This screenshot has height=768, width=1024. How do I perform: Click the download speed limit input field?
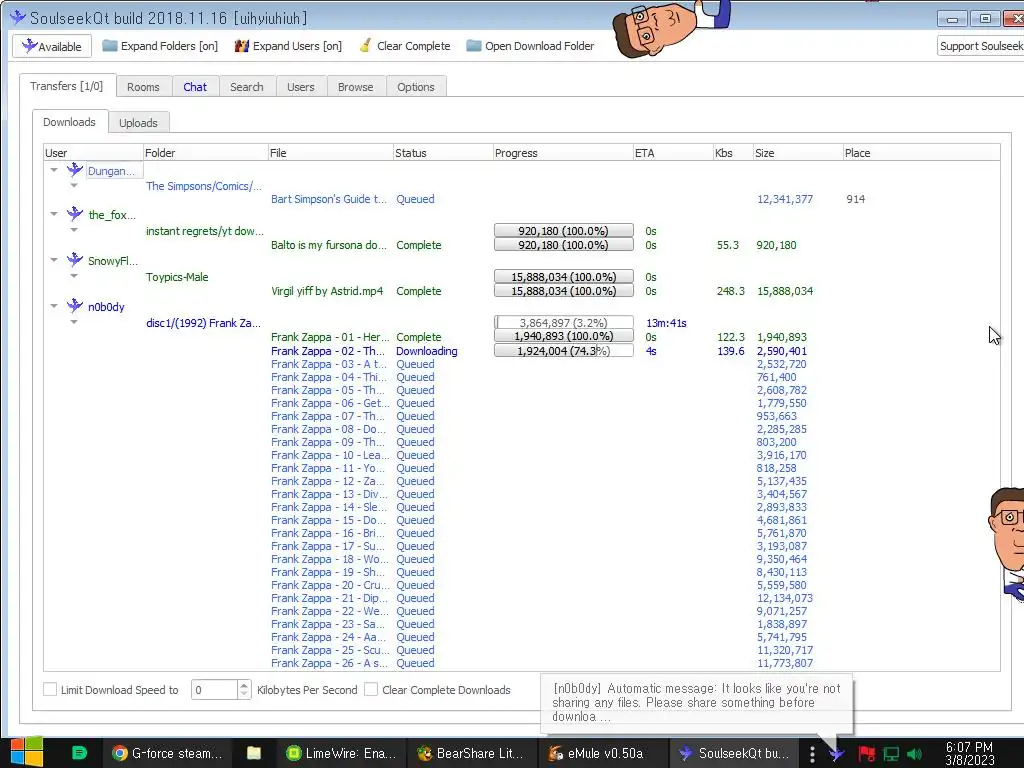tap(214, 690)
